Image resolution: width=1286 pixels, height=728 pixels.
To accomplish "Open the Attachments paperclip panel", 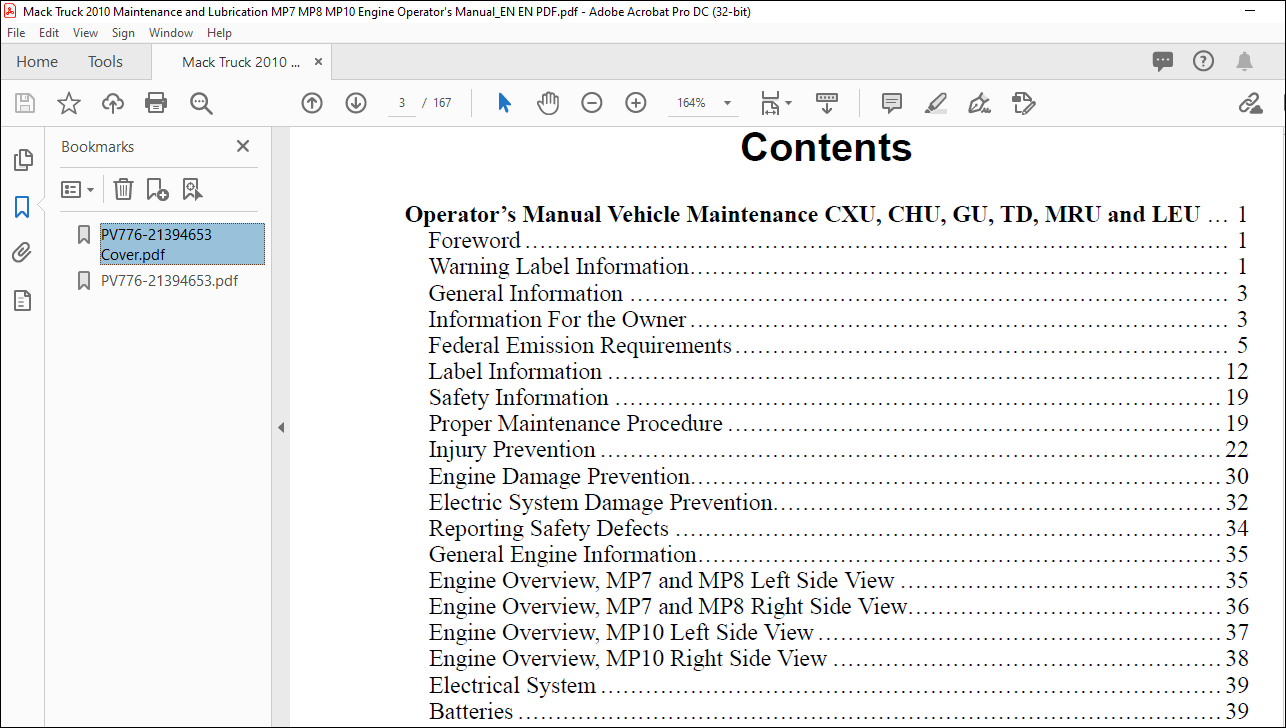I will tap(22, 253).
